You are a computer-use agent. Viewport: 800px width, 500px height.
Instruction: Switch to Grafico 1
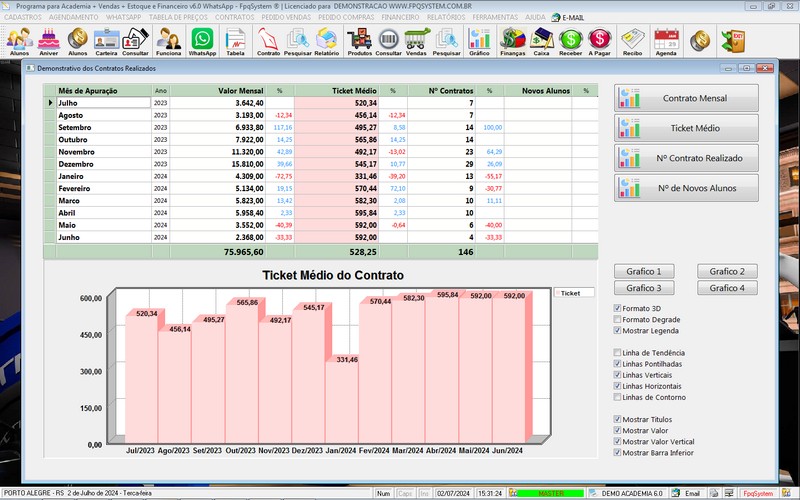pyautogui.click(x=644, y=271)
